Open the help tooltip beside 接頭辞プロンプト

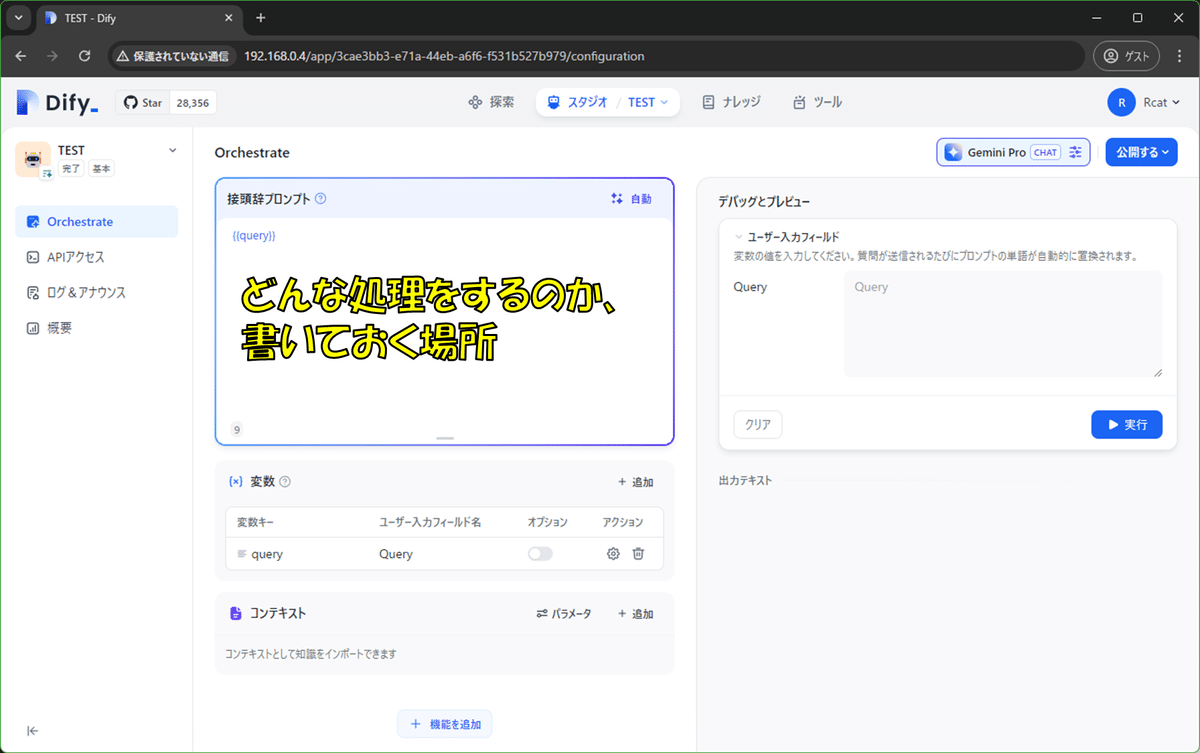point(319,198)
